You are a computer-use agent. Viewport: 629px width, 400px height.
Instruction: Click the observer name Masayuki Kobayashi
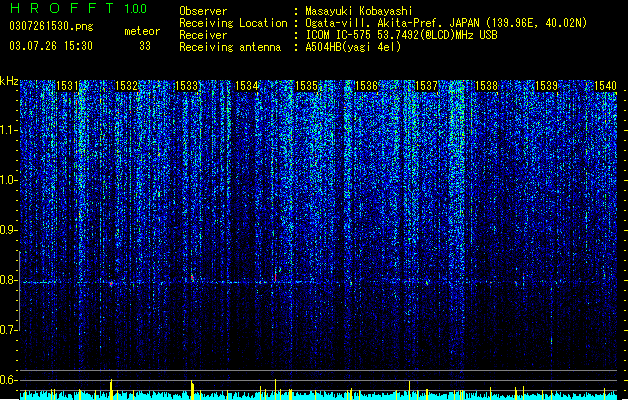(358, 11)
